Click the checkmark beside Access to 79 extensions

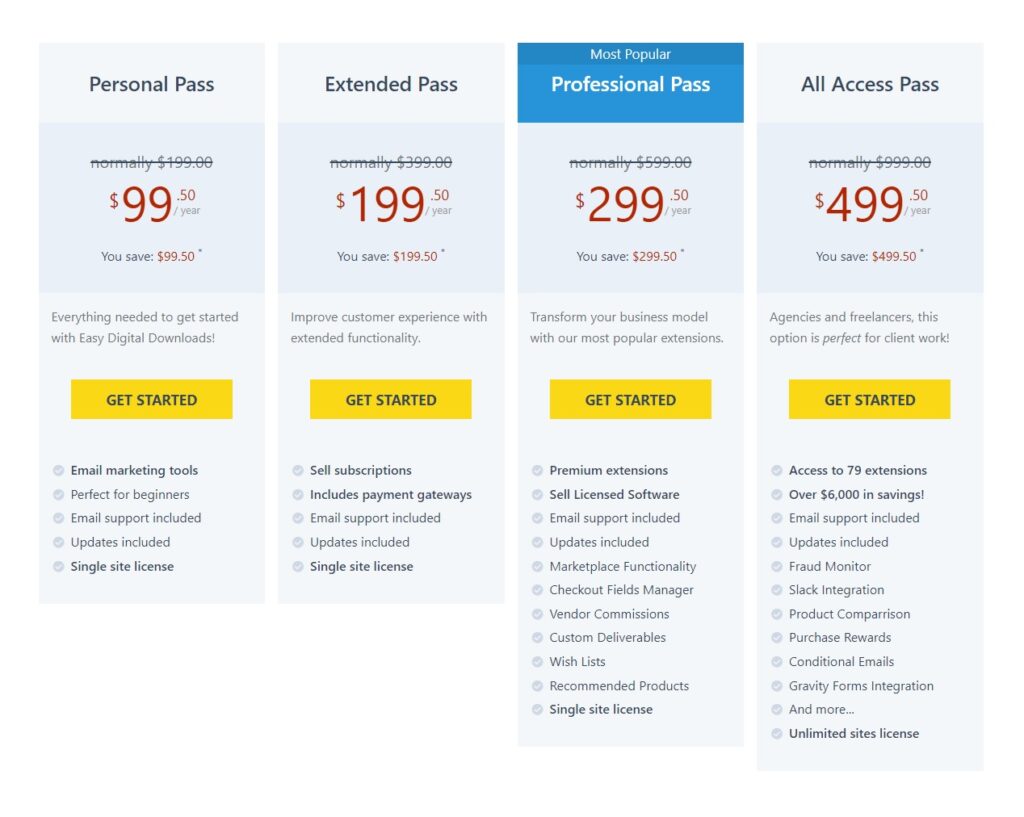coord(777,470)
